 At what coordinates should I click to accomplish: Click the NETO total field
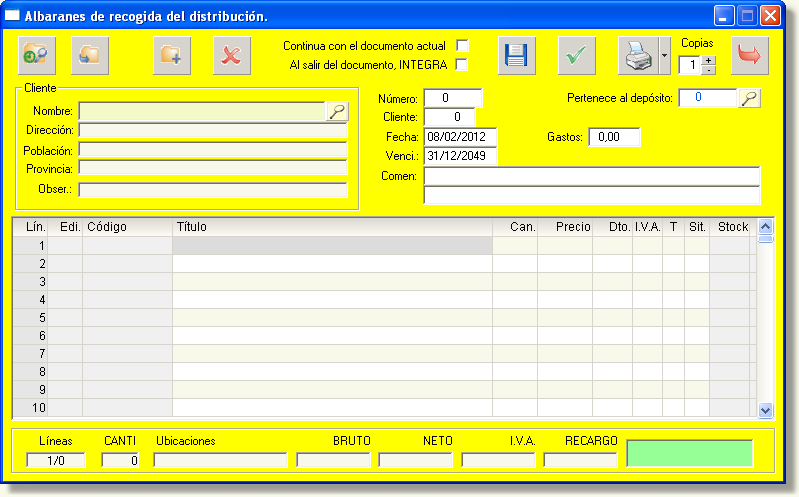(416, 460)
